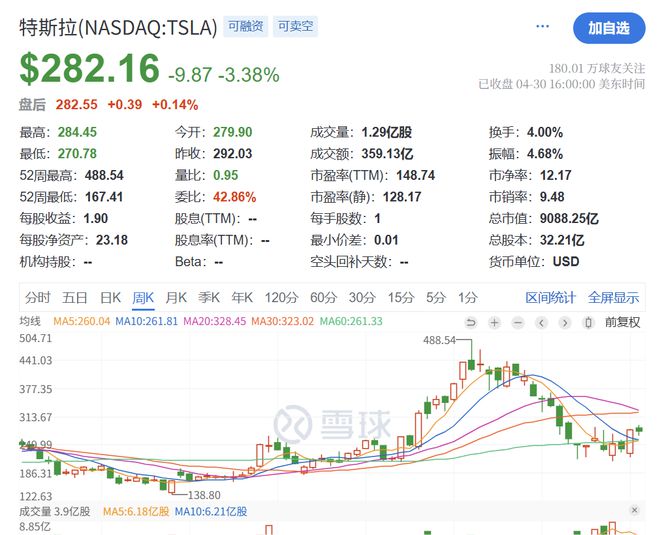Click the 52周最低 167.41 value

click(x=104, y=197)
